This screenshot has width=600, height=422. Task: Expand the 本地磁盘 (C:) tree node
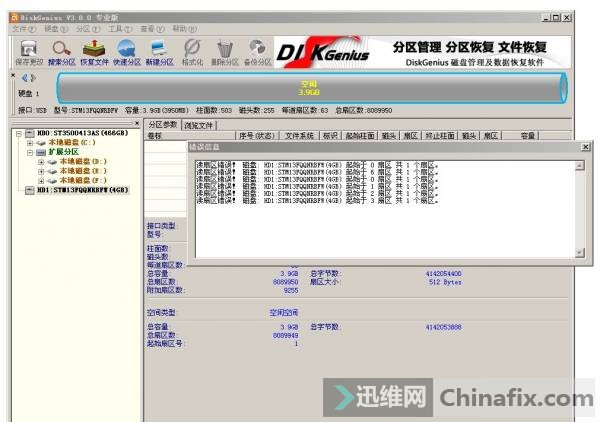click(x=30, y=143)
